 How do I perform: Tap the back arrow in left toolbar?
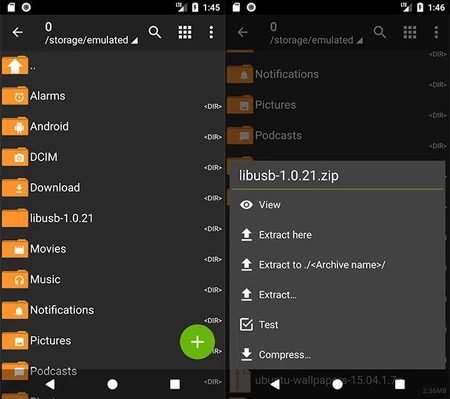18,32
